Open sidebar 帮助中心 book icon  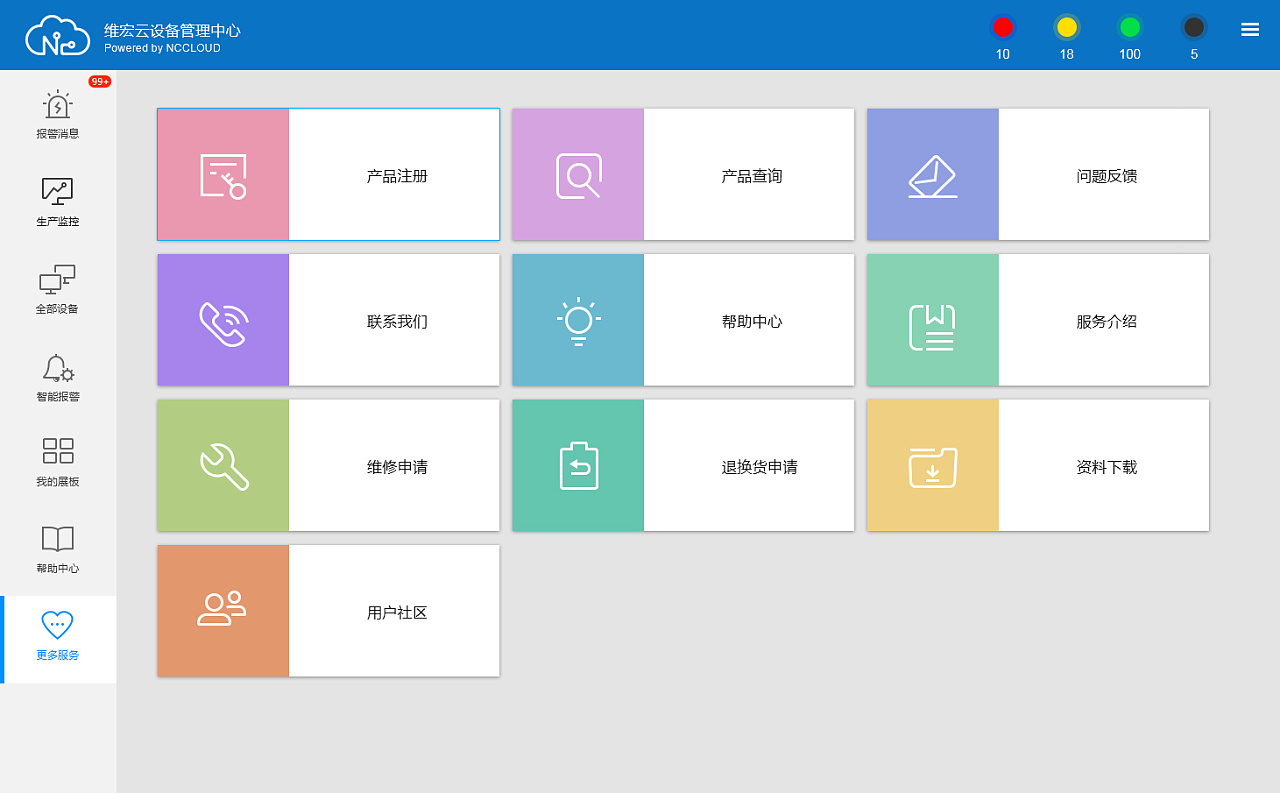pos(58,539)
